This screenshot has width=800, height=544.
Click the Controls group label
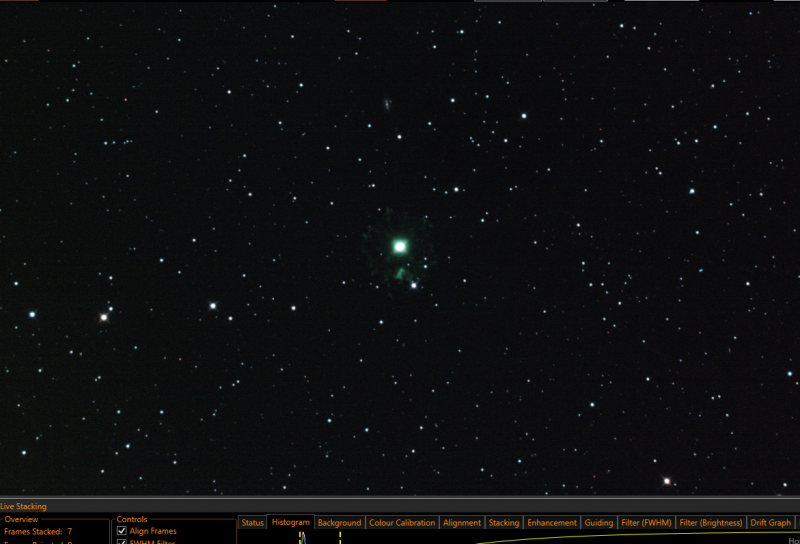click(x=132, y=519)
